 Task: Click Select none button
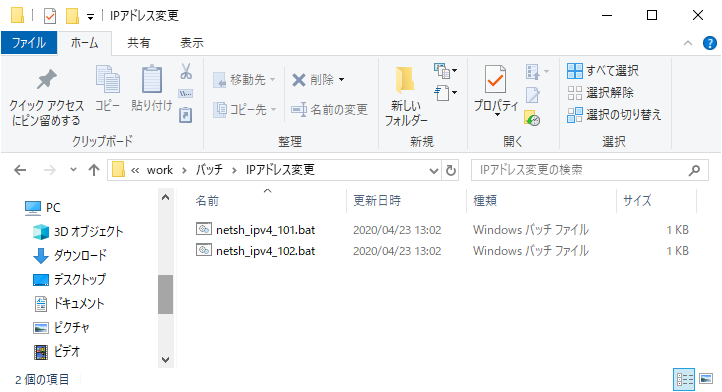(x=600, y=93)
